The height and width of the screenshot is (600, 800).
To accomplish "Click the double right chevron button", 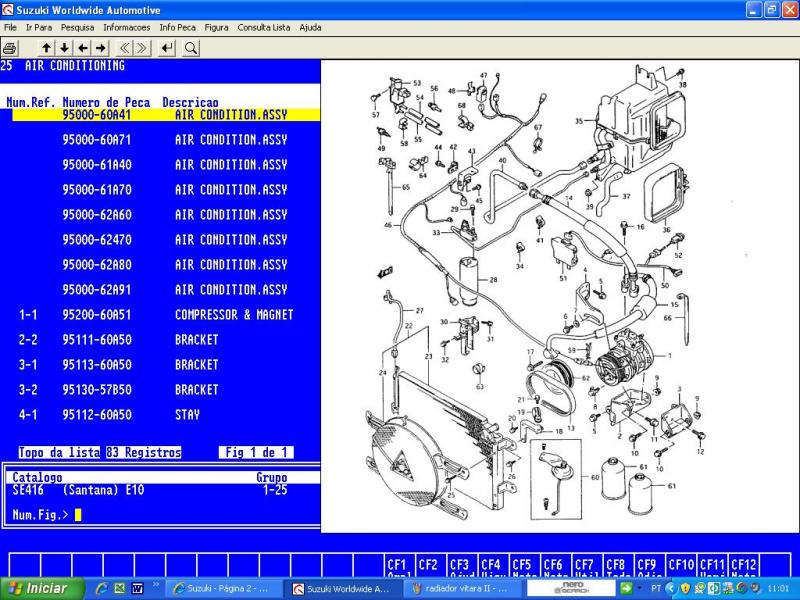I will (x=142, y=48).
